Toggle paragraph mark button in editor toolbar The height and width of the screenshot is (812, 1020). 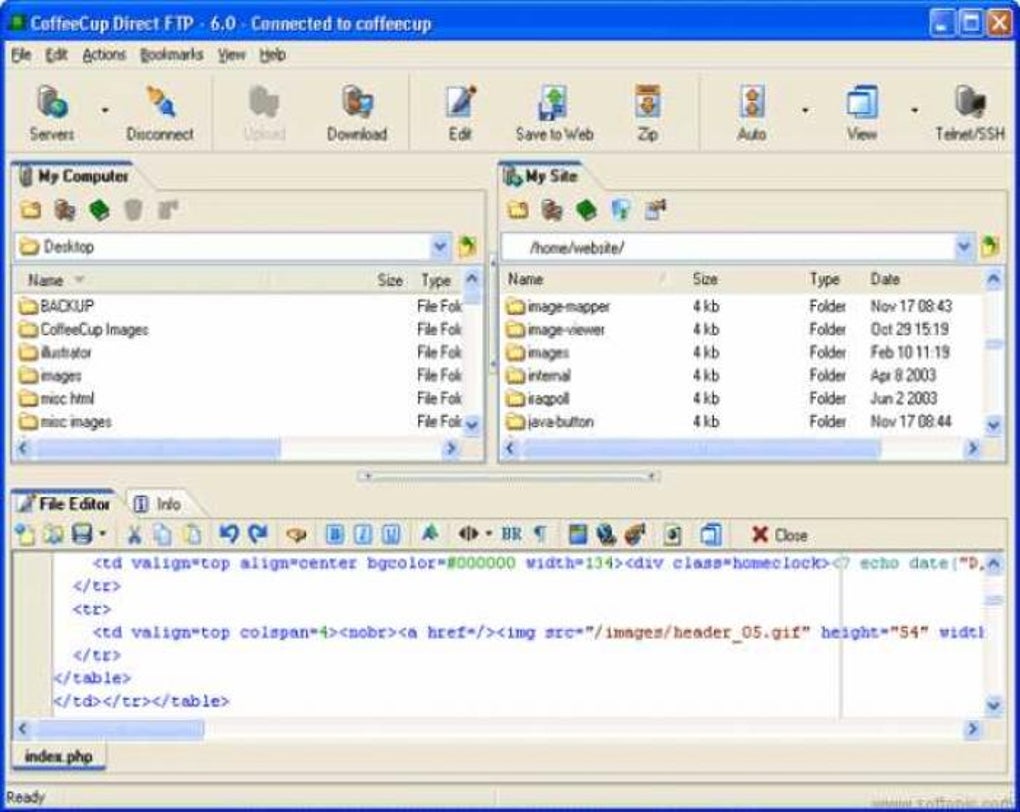point(540,535)
